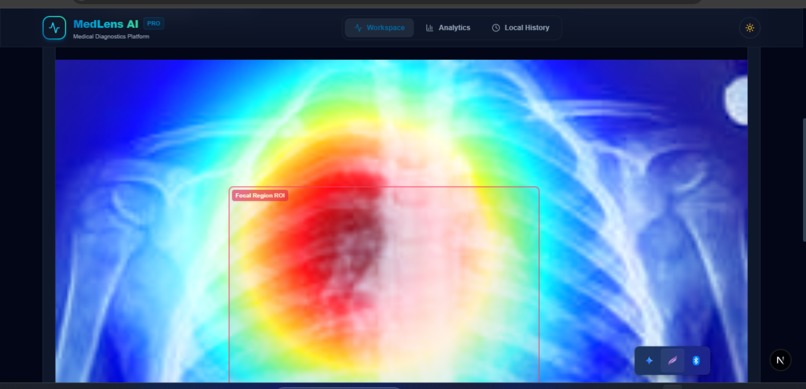Screen dimensions: 806x389
Task: Click the Bluetooth icon in floating toolbar
Action: pos(696,361)
